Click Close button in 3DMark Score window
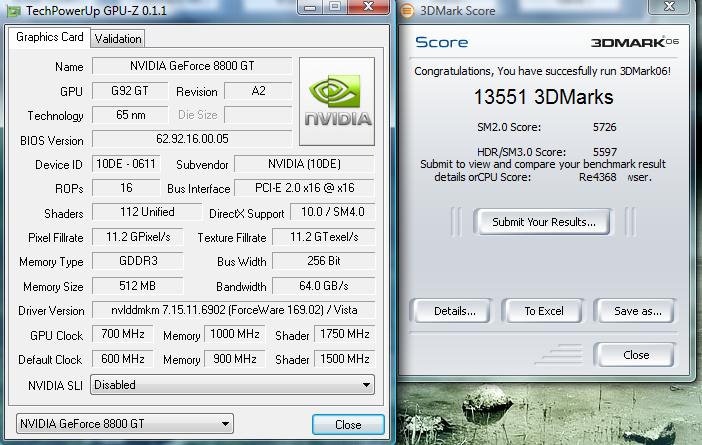This screenshot has height=445, width=702. pyautogui.click(x=636, y=355)
